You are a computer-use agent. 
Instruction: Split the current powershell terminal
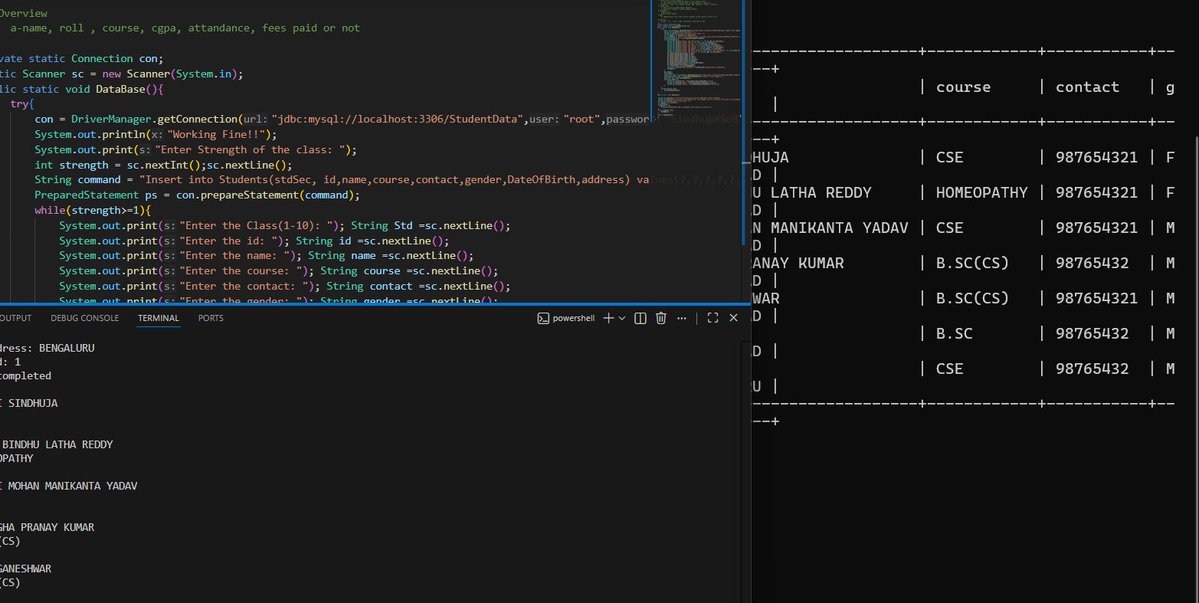coord(638,318)
